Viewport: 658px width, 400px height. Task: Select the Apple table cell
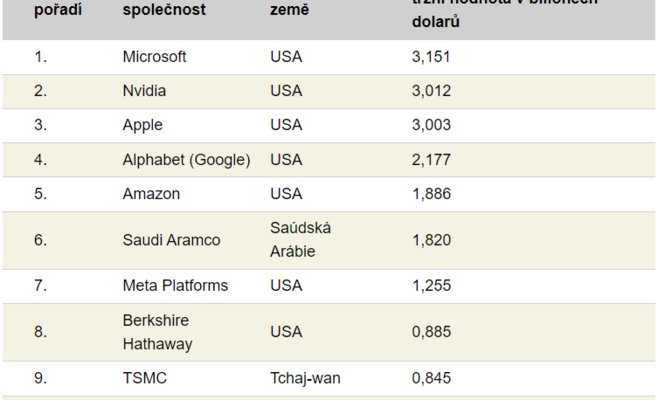tap(142, 125)
